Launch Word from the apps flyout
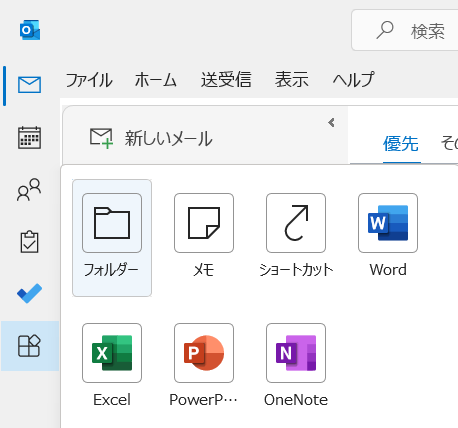This screenshot has height=428, width=458. (x=388, y=223)
